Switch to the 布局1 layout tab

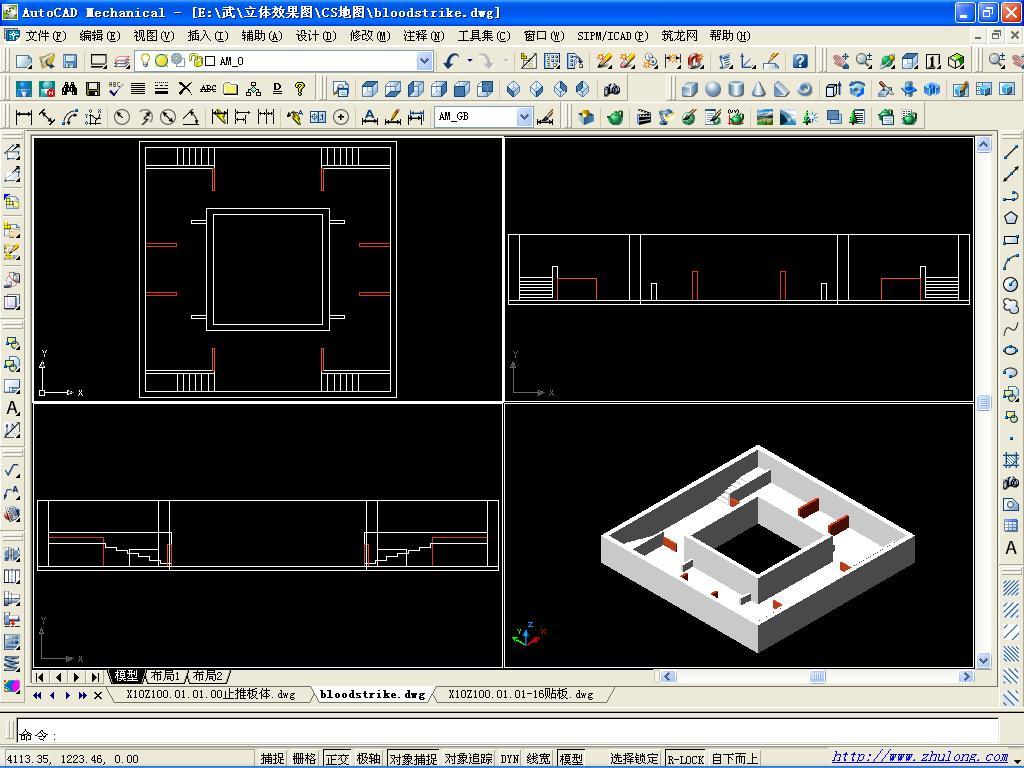click(164, 676)
